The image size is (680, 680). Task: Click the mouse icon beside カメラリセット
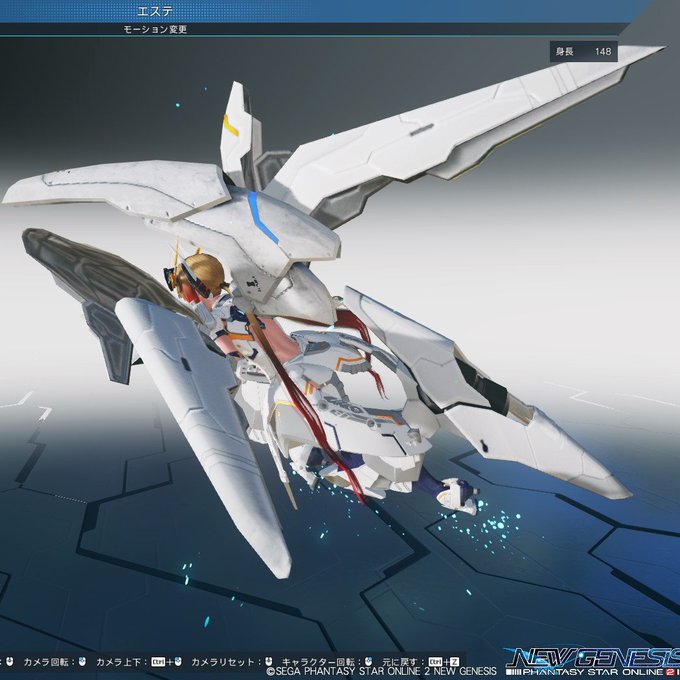[269, 662]
